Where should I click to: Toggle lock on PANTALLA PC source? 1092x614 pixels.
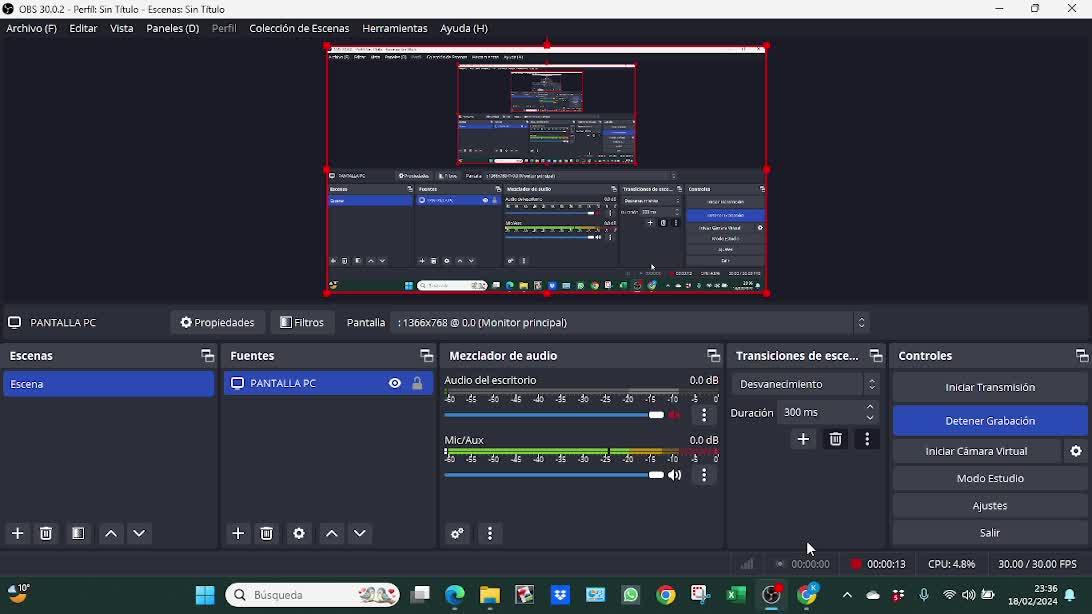coord(417,384)
